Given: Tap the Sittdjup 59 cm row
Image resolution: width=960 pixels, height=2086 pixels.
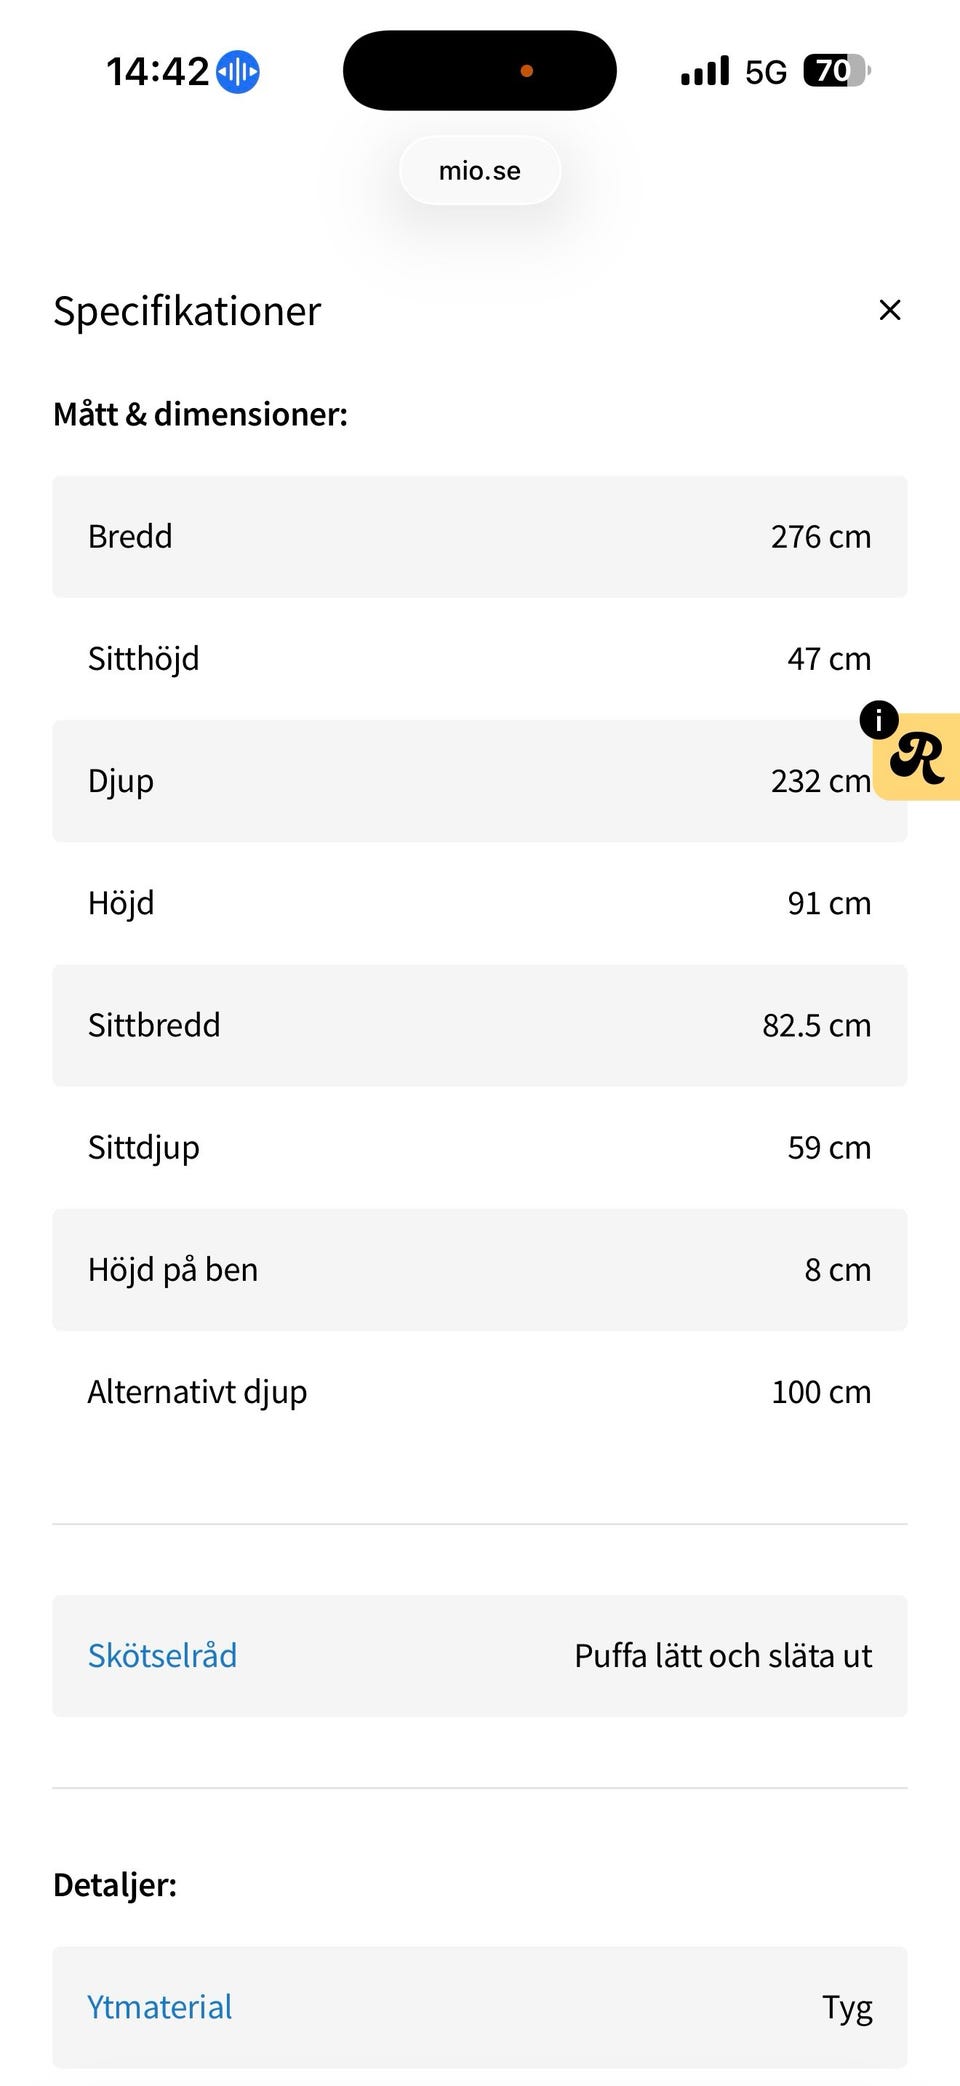Looking at the screenshot, I should (479, 1147).
